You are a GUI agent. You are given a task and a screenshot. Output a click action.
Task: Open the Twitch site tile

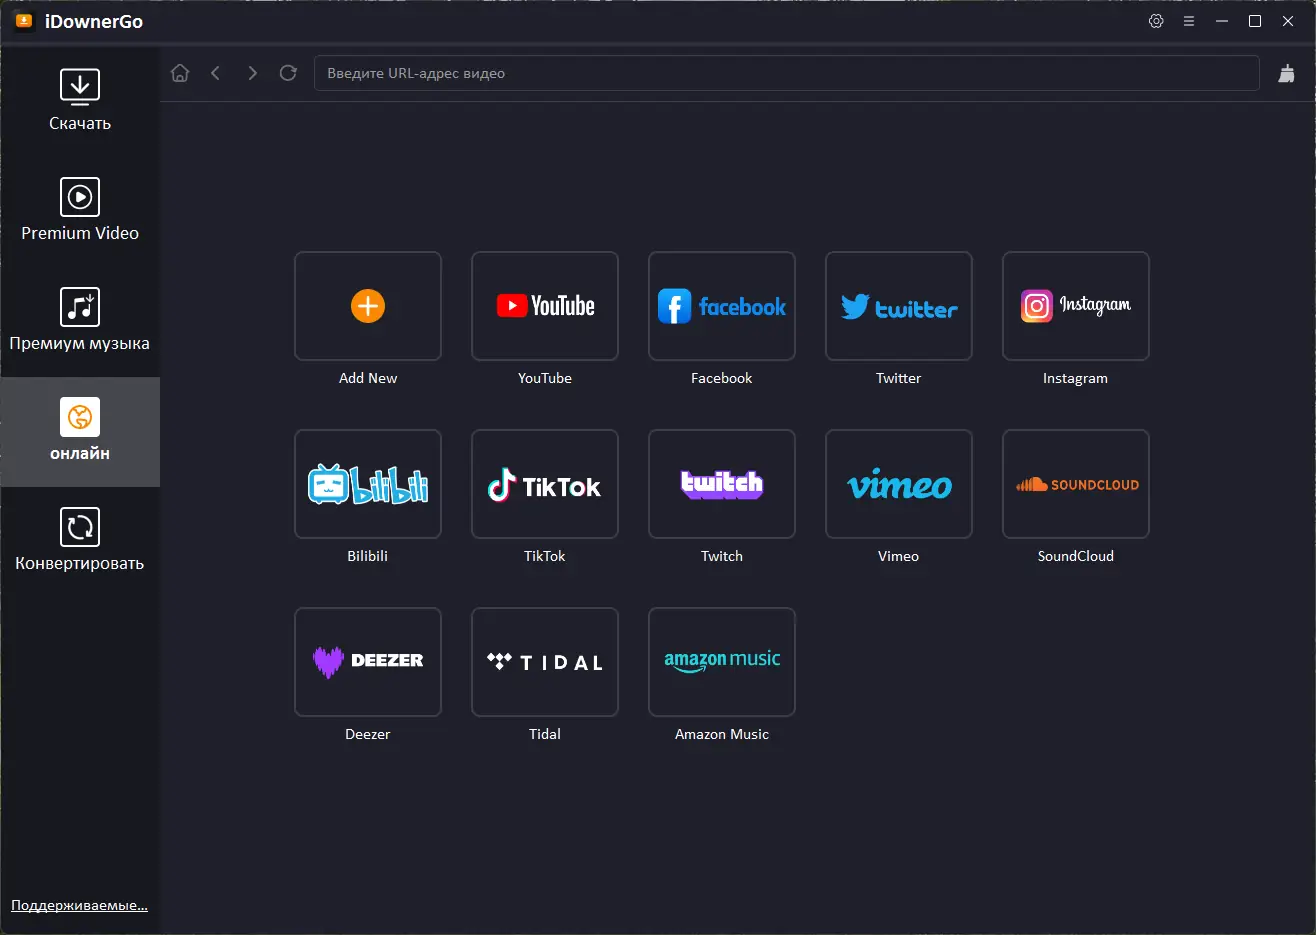(x=722, y=484)
